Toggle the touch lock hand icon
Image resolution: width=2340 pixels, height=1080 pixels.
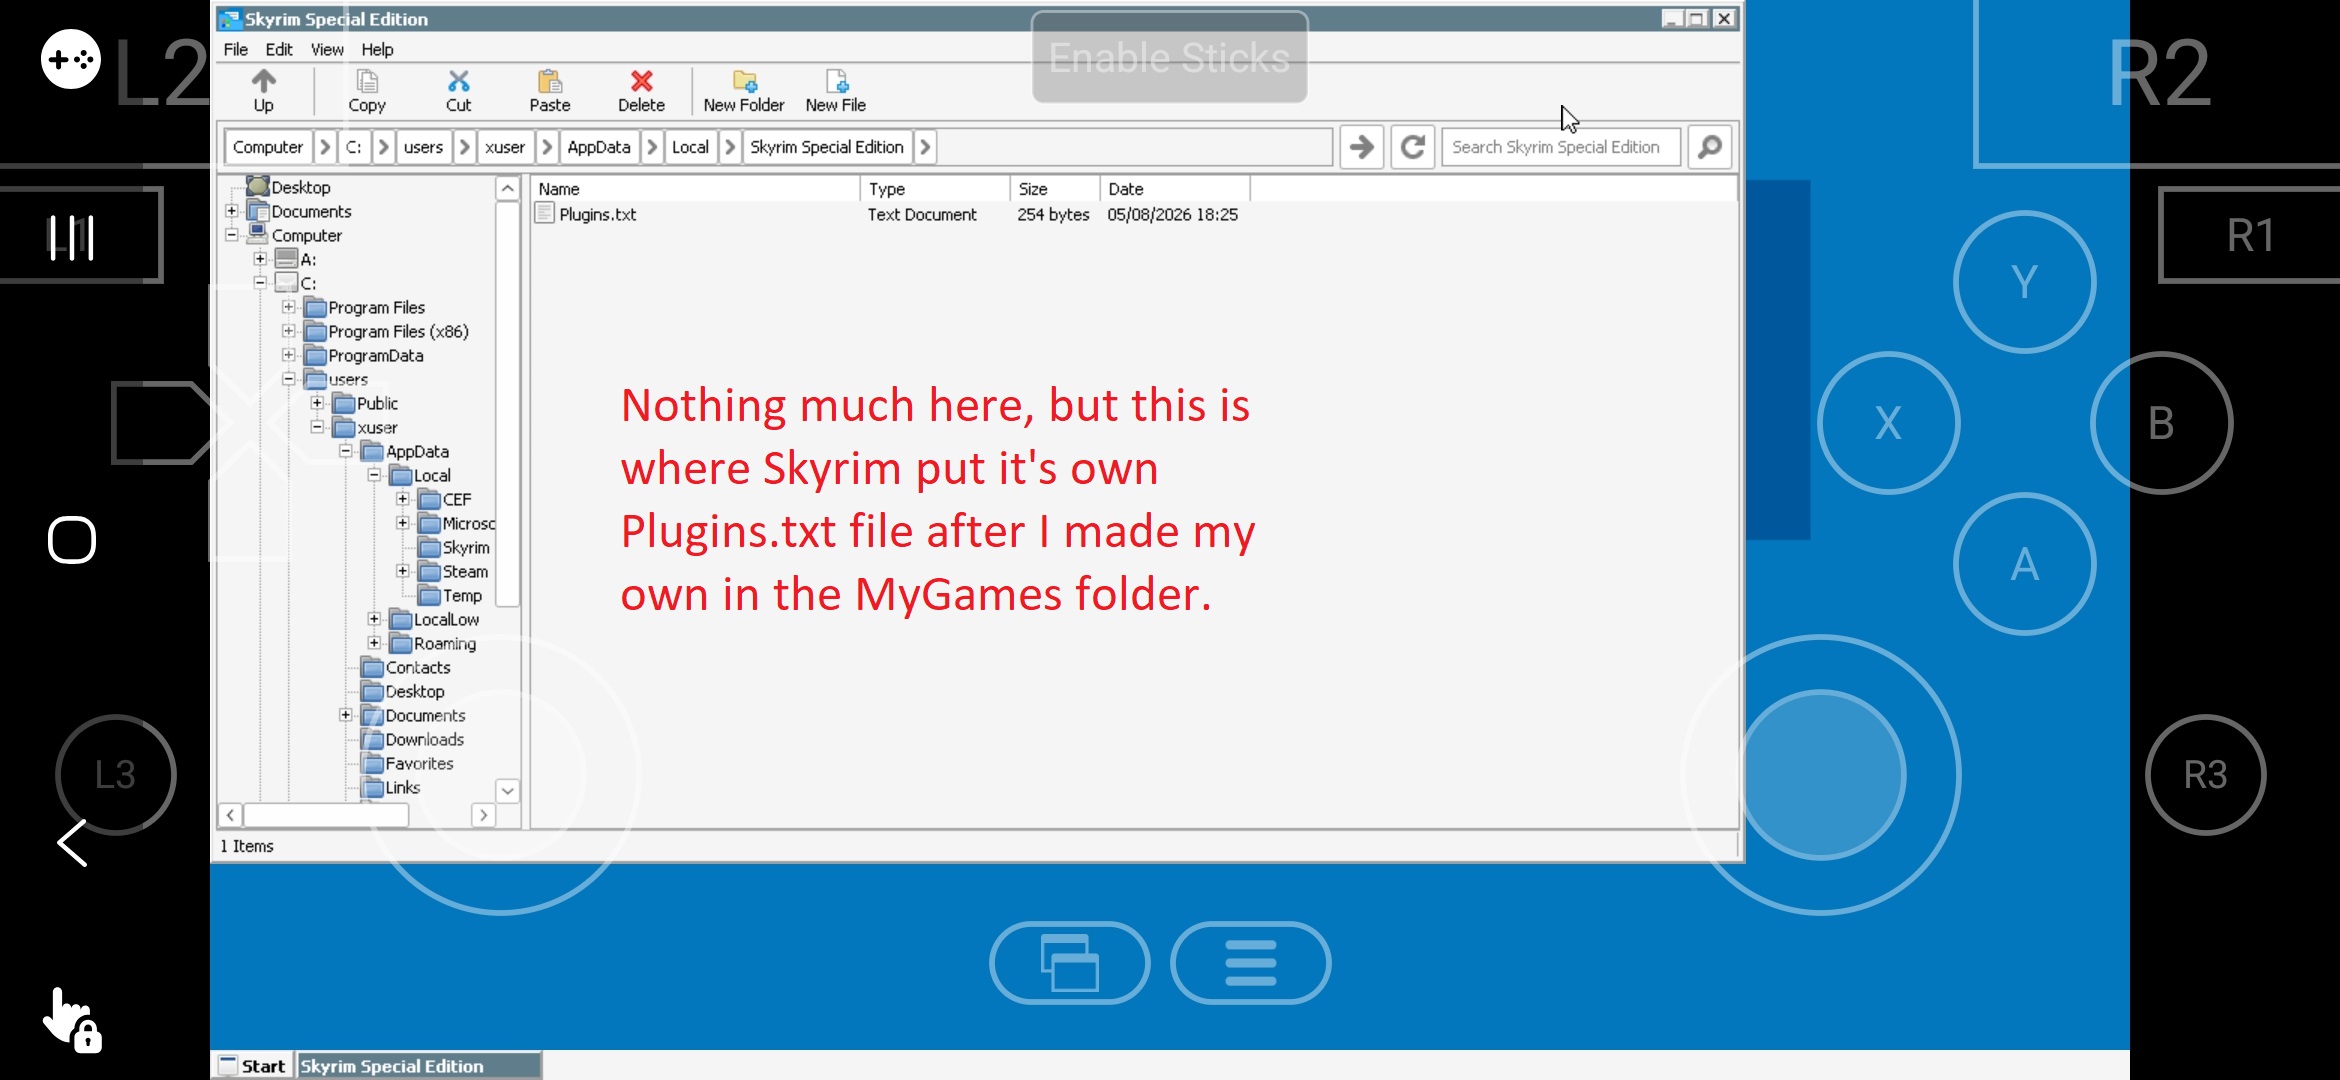coord(72,1020)
